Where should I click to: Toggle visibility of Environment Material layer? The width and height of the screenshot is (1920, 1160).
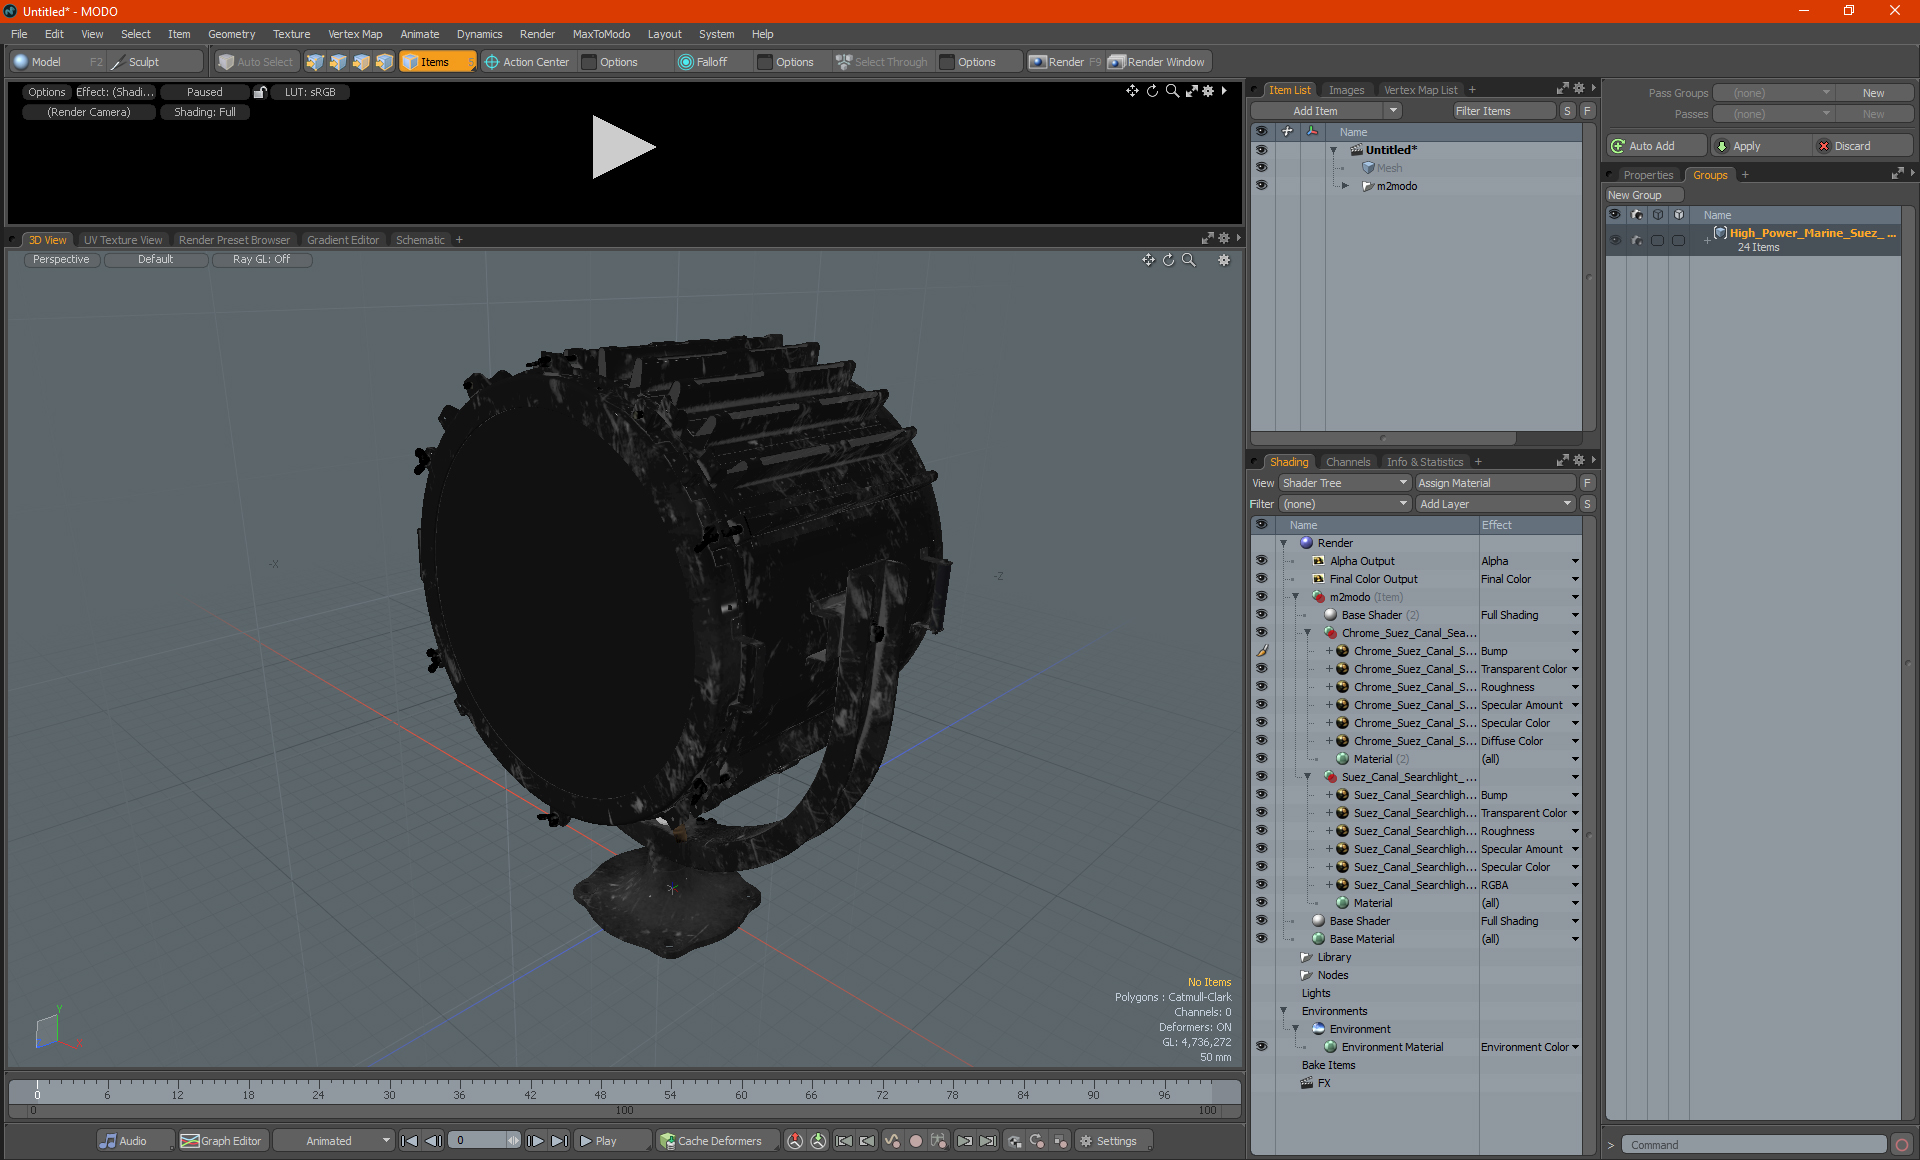[1261, 1047]
